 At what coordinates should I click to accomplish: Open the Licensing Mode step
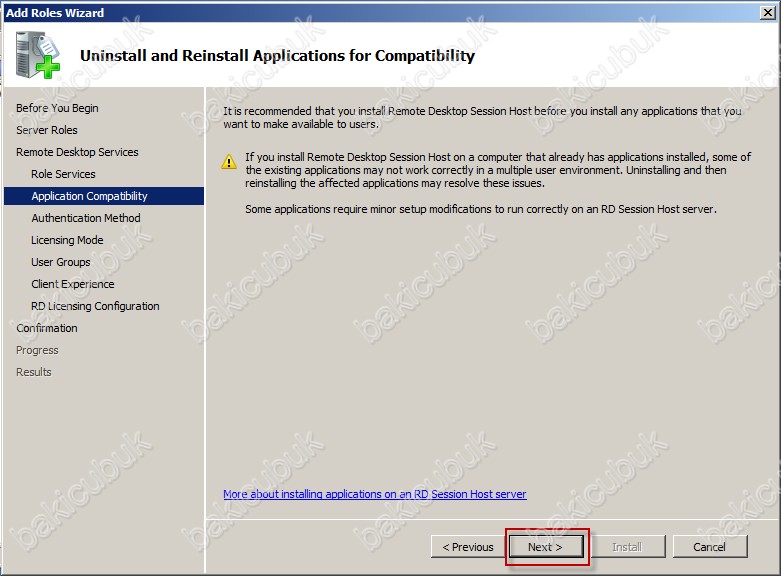tap(67, 240)
